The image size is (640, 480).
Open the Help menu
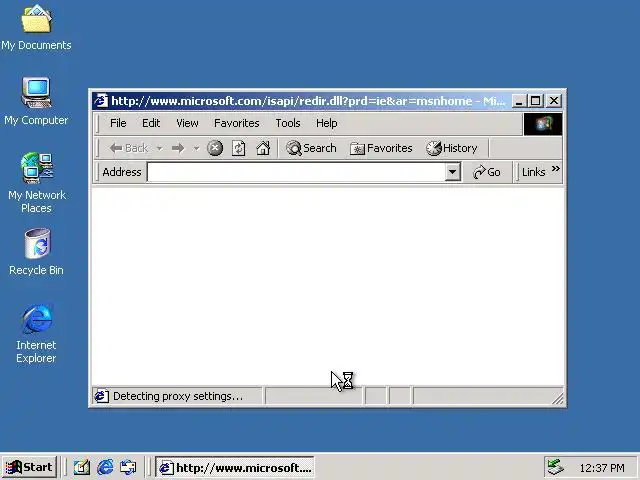pos(327,123)
